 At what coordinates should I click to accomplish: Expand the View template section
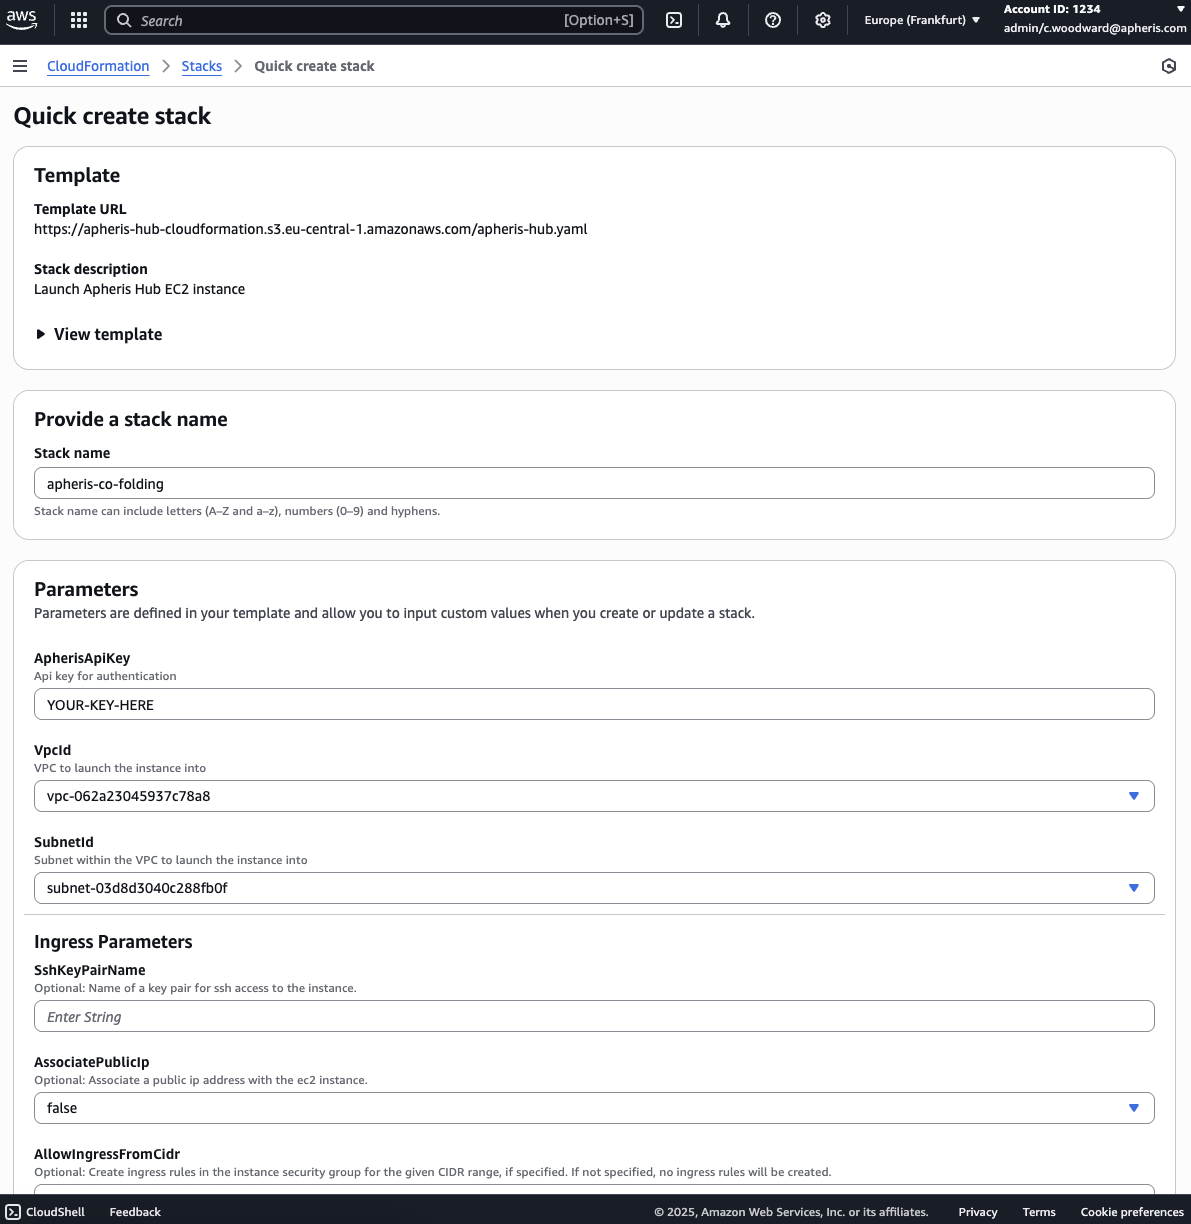(98, 334)
